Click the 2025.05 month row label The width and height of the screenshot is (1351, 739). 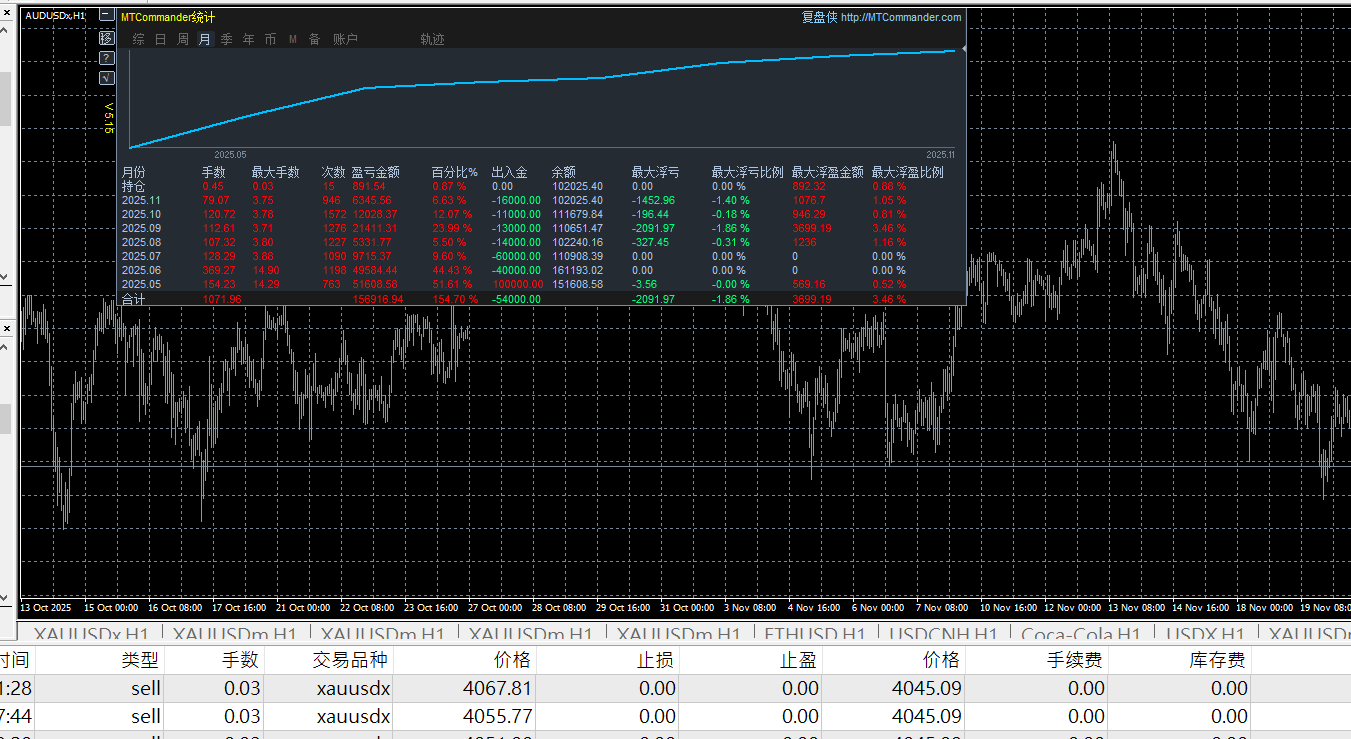tap(141, 284)
